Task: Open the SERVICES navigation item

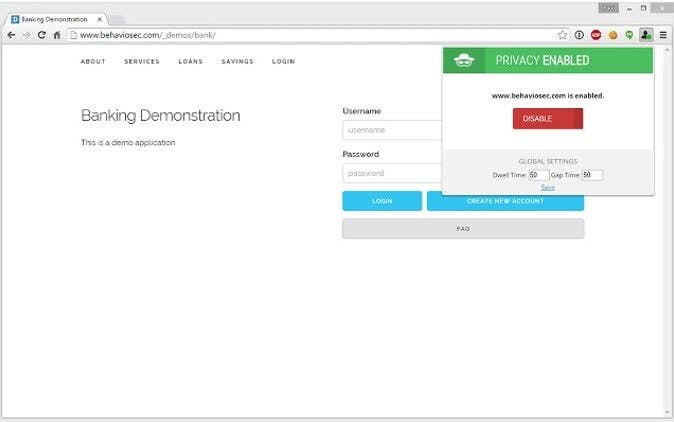Action: [x=142, y=61]
